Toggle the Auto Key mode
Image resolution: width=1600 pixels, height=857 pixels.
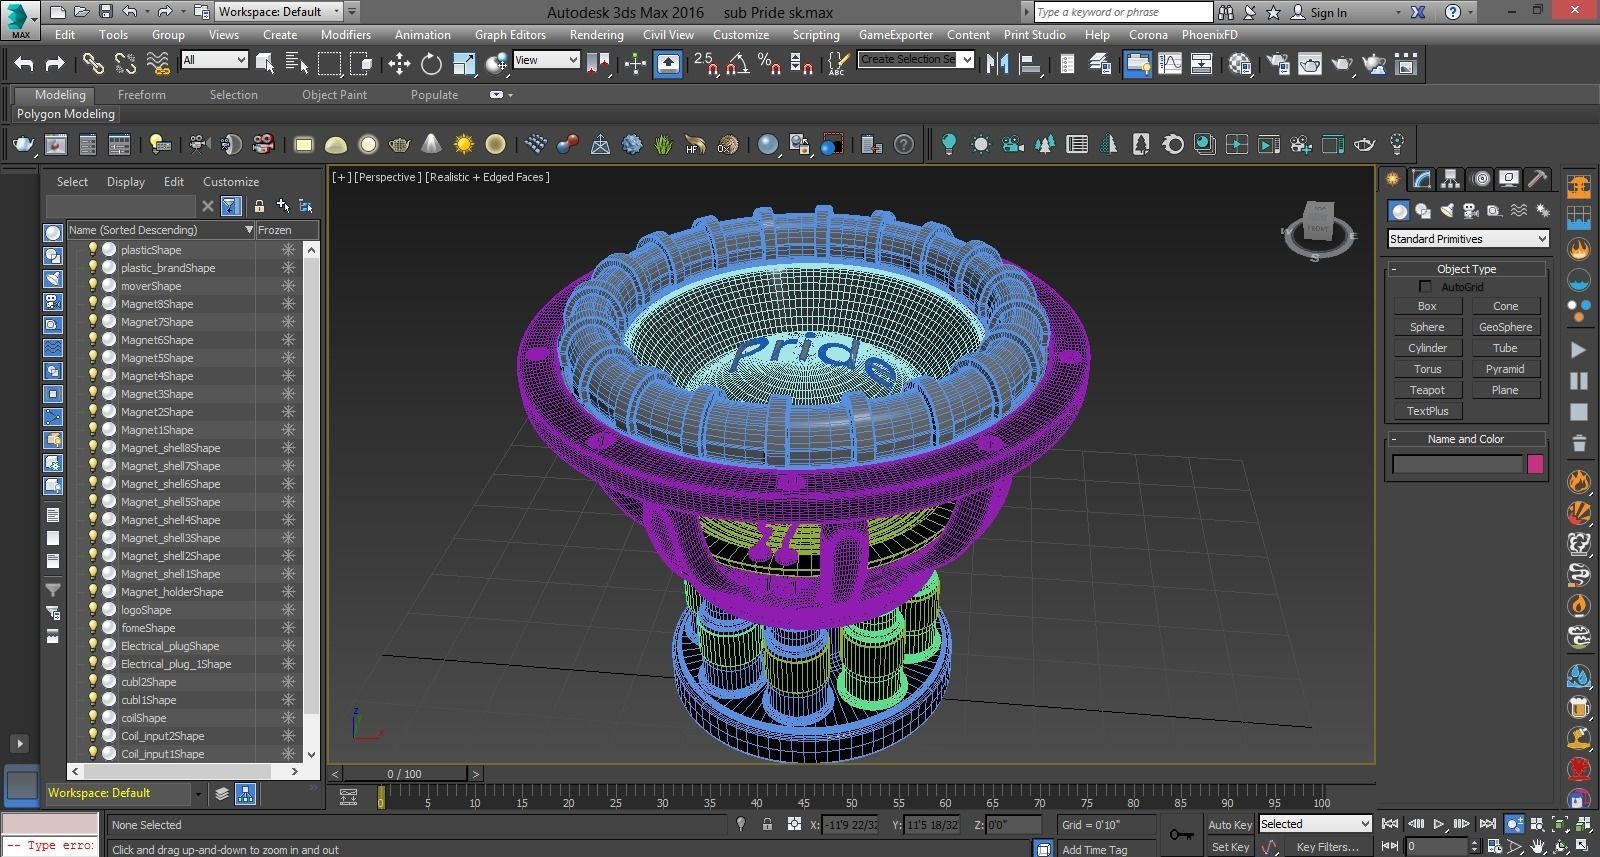tap(1229, 825)
